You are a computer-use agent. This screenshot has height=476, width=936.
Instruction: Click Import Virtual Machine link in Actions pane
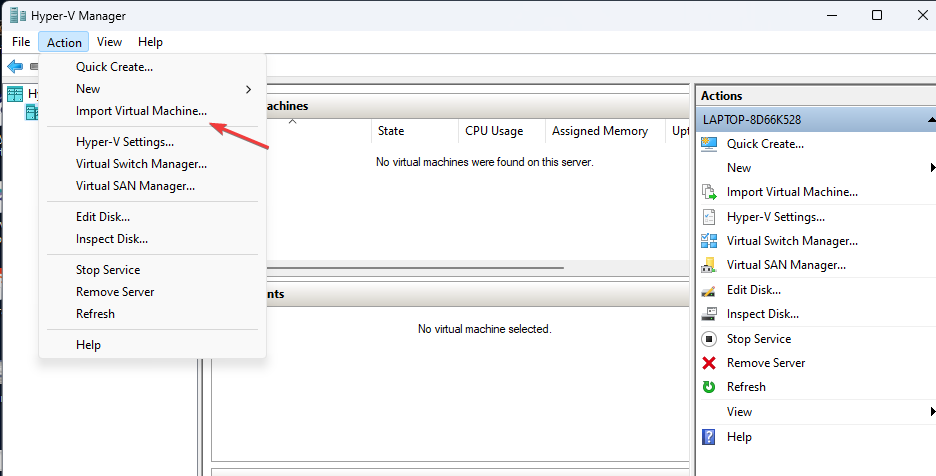coord(792,192)
